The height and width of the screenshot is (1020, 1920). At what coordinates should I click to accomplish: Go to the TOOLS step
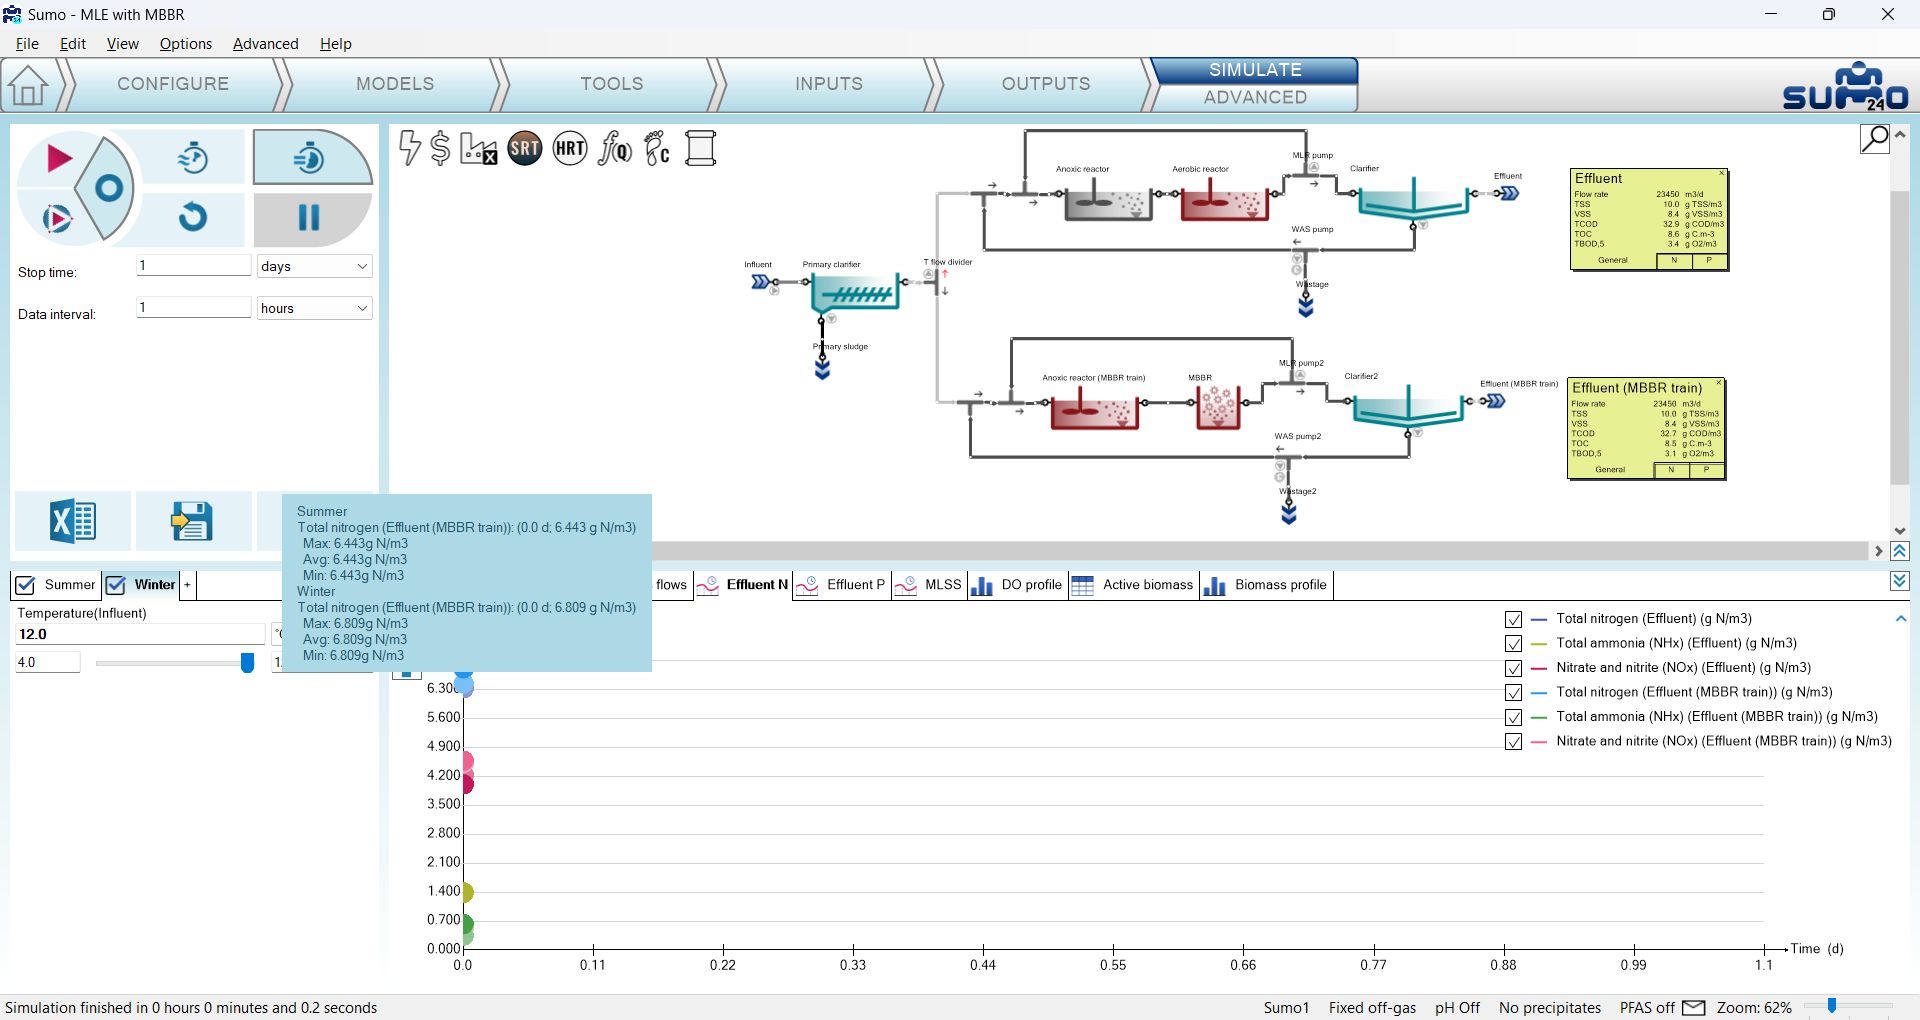coord(612,84)
